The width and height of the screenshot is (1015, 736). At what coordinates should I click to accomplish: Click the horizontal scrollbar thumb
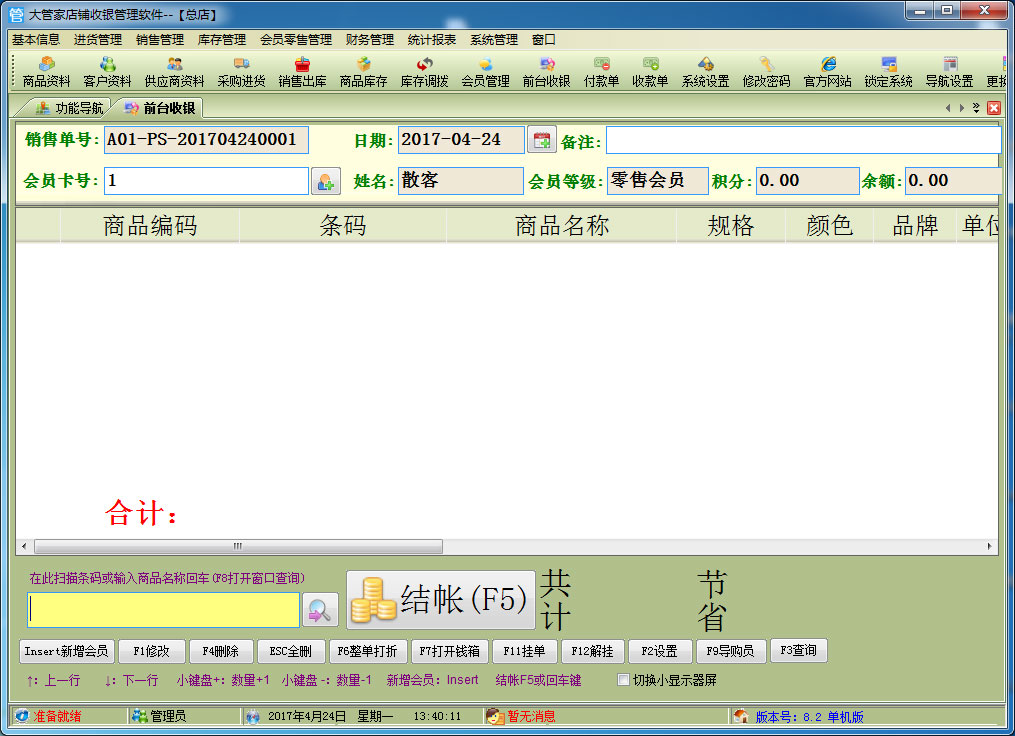238,546
